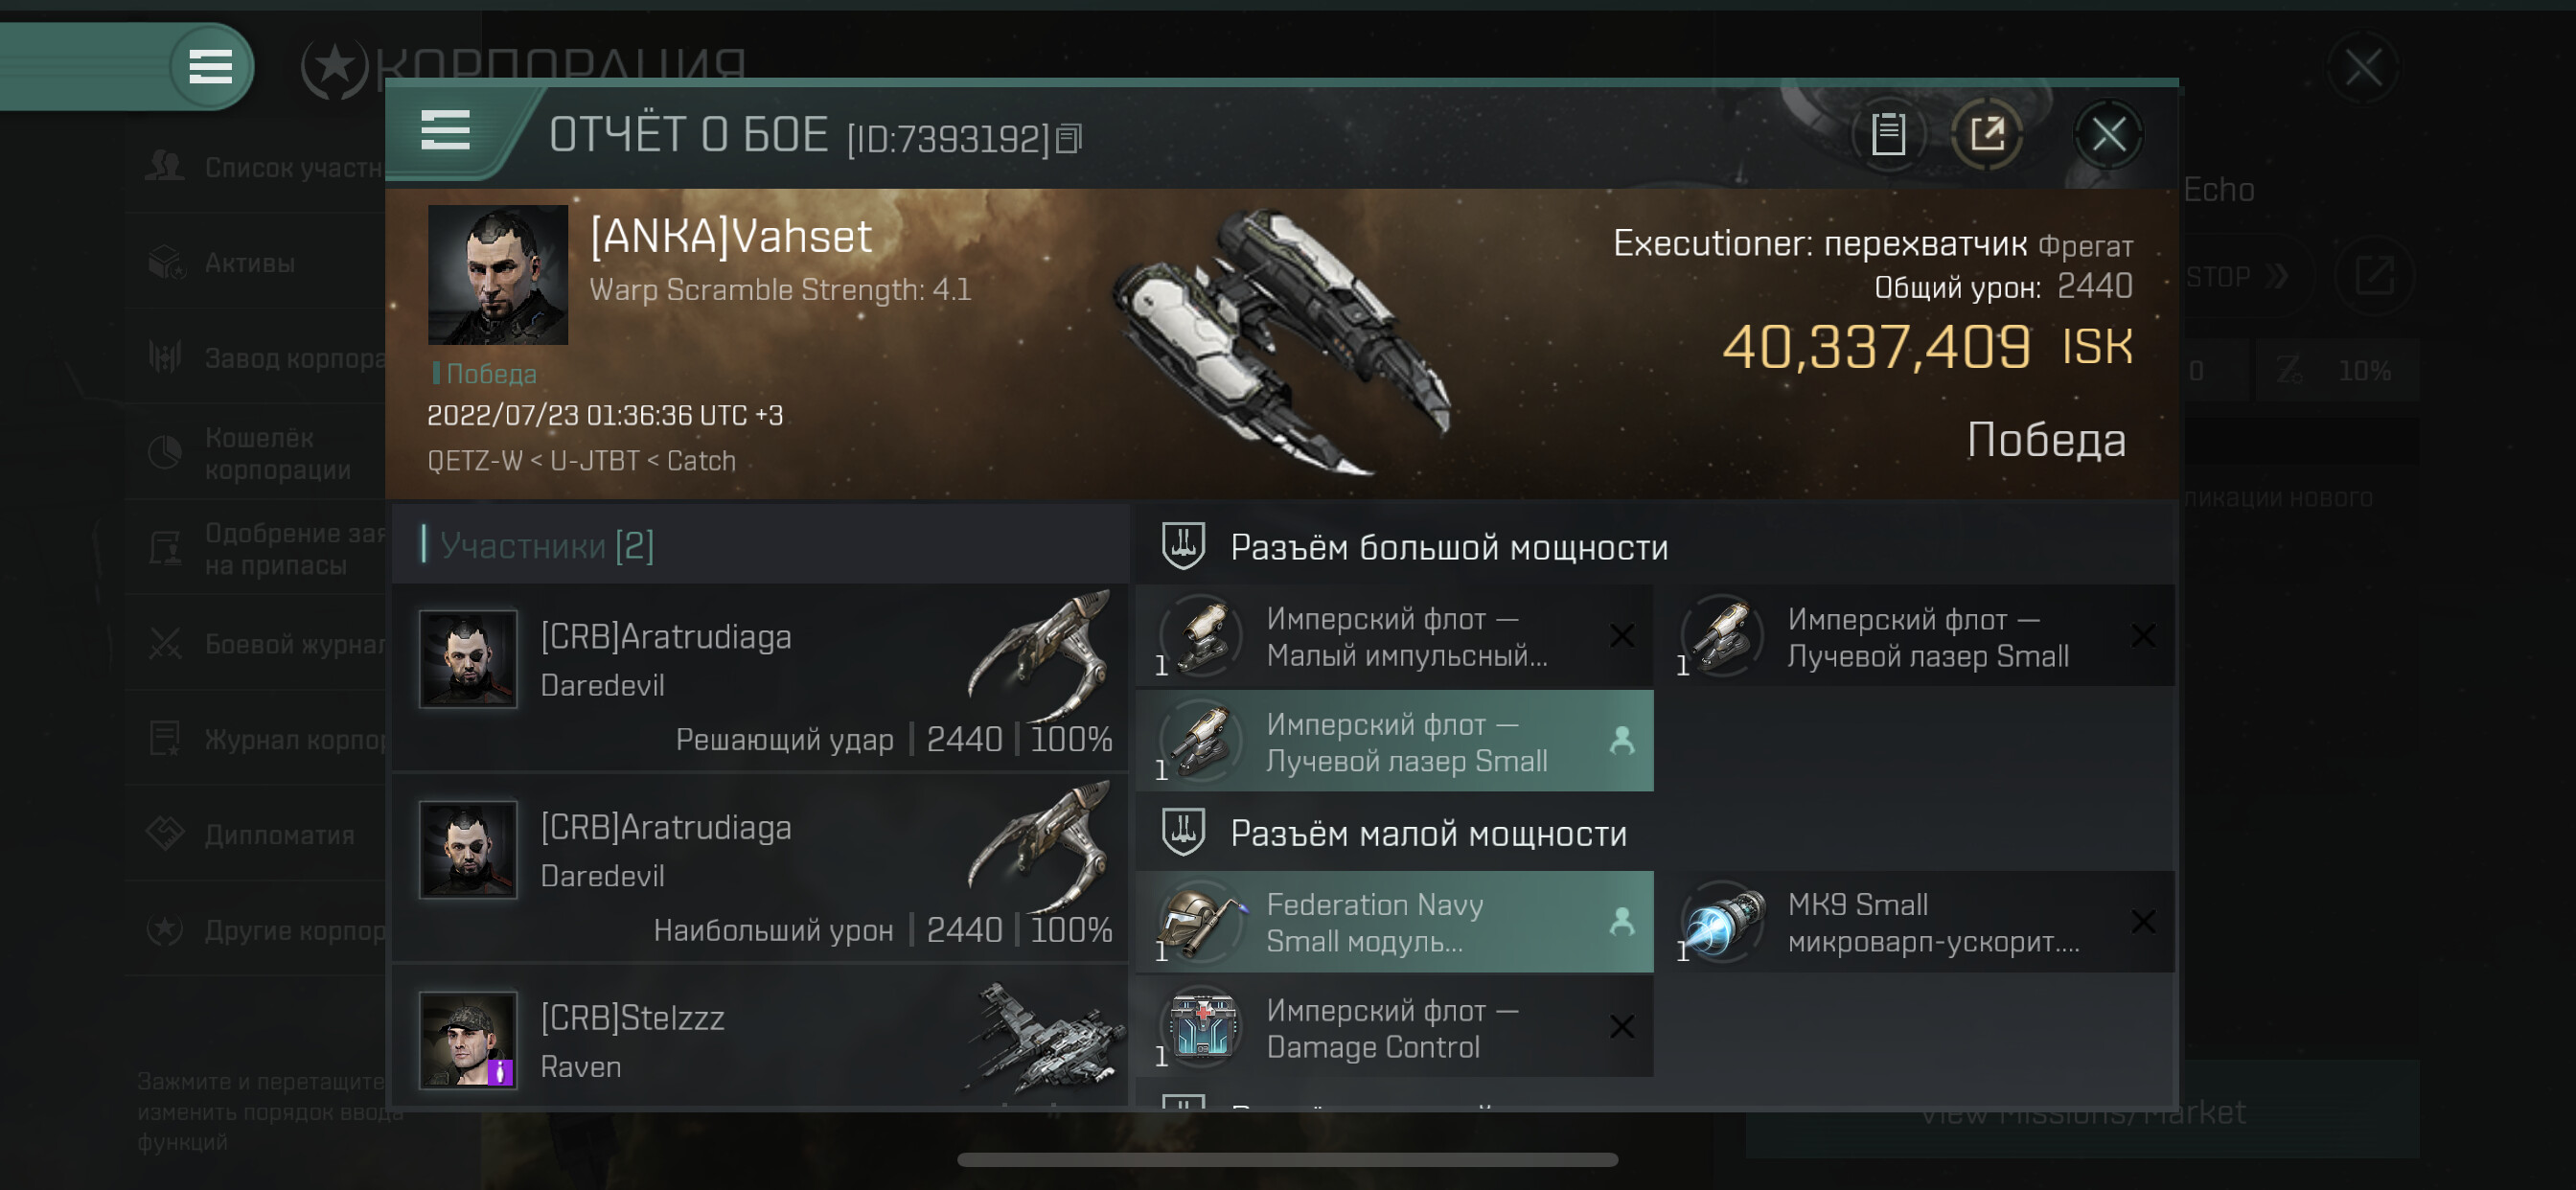Toggle the destroyed marker on Small Pulse Laser
This screenshot has height=1190, width=2576.
click(x=1621, y=636)
